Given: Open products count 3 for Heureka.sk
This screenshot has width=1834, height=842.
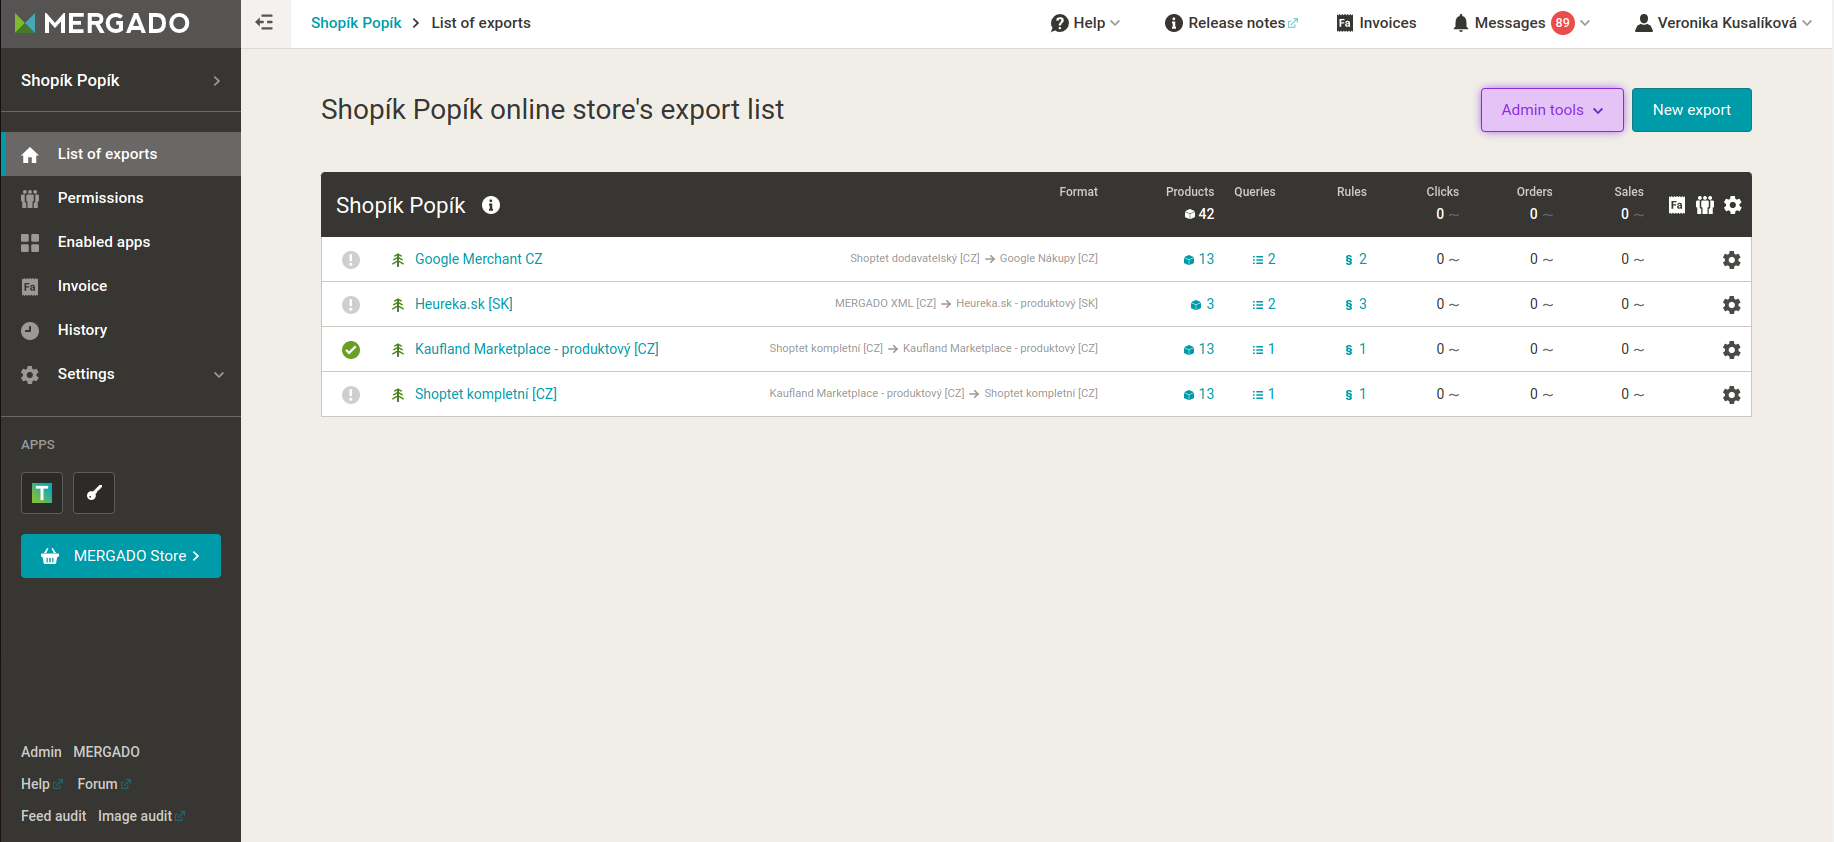Looking at the screenshot, I should (x=1202, y=304).
